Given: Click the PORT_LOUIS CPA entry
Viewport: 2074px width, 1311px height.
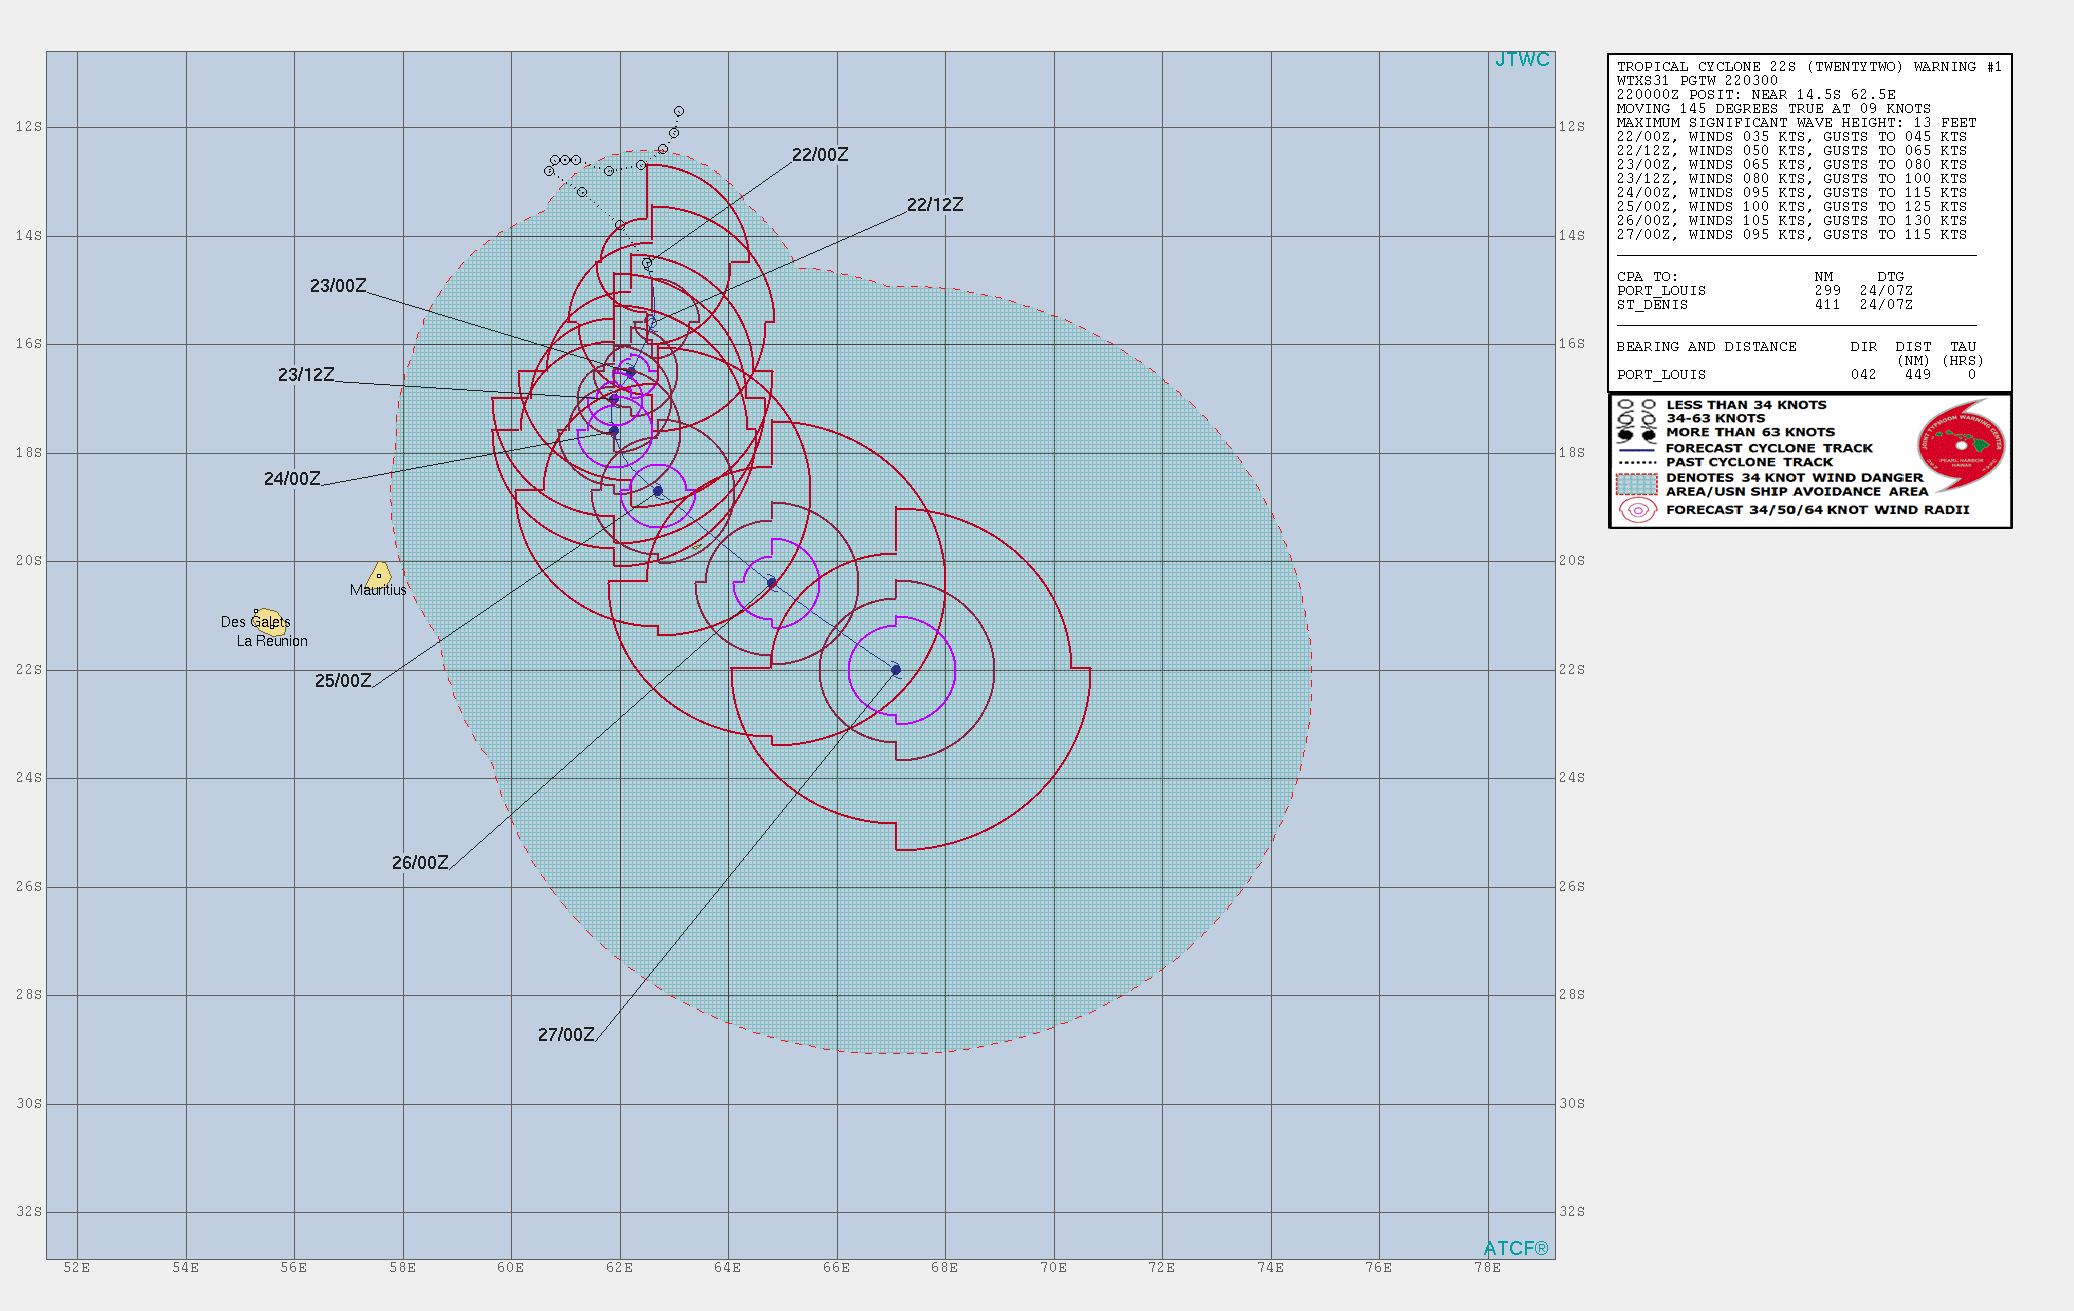Looking at the screenshot, I should tap(1661, 291).
